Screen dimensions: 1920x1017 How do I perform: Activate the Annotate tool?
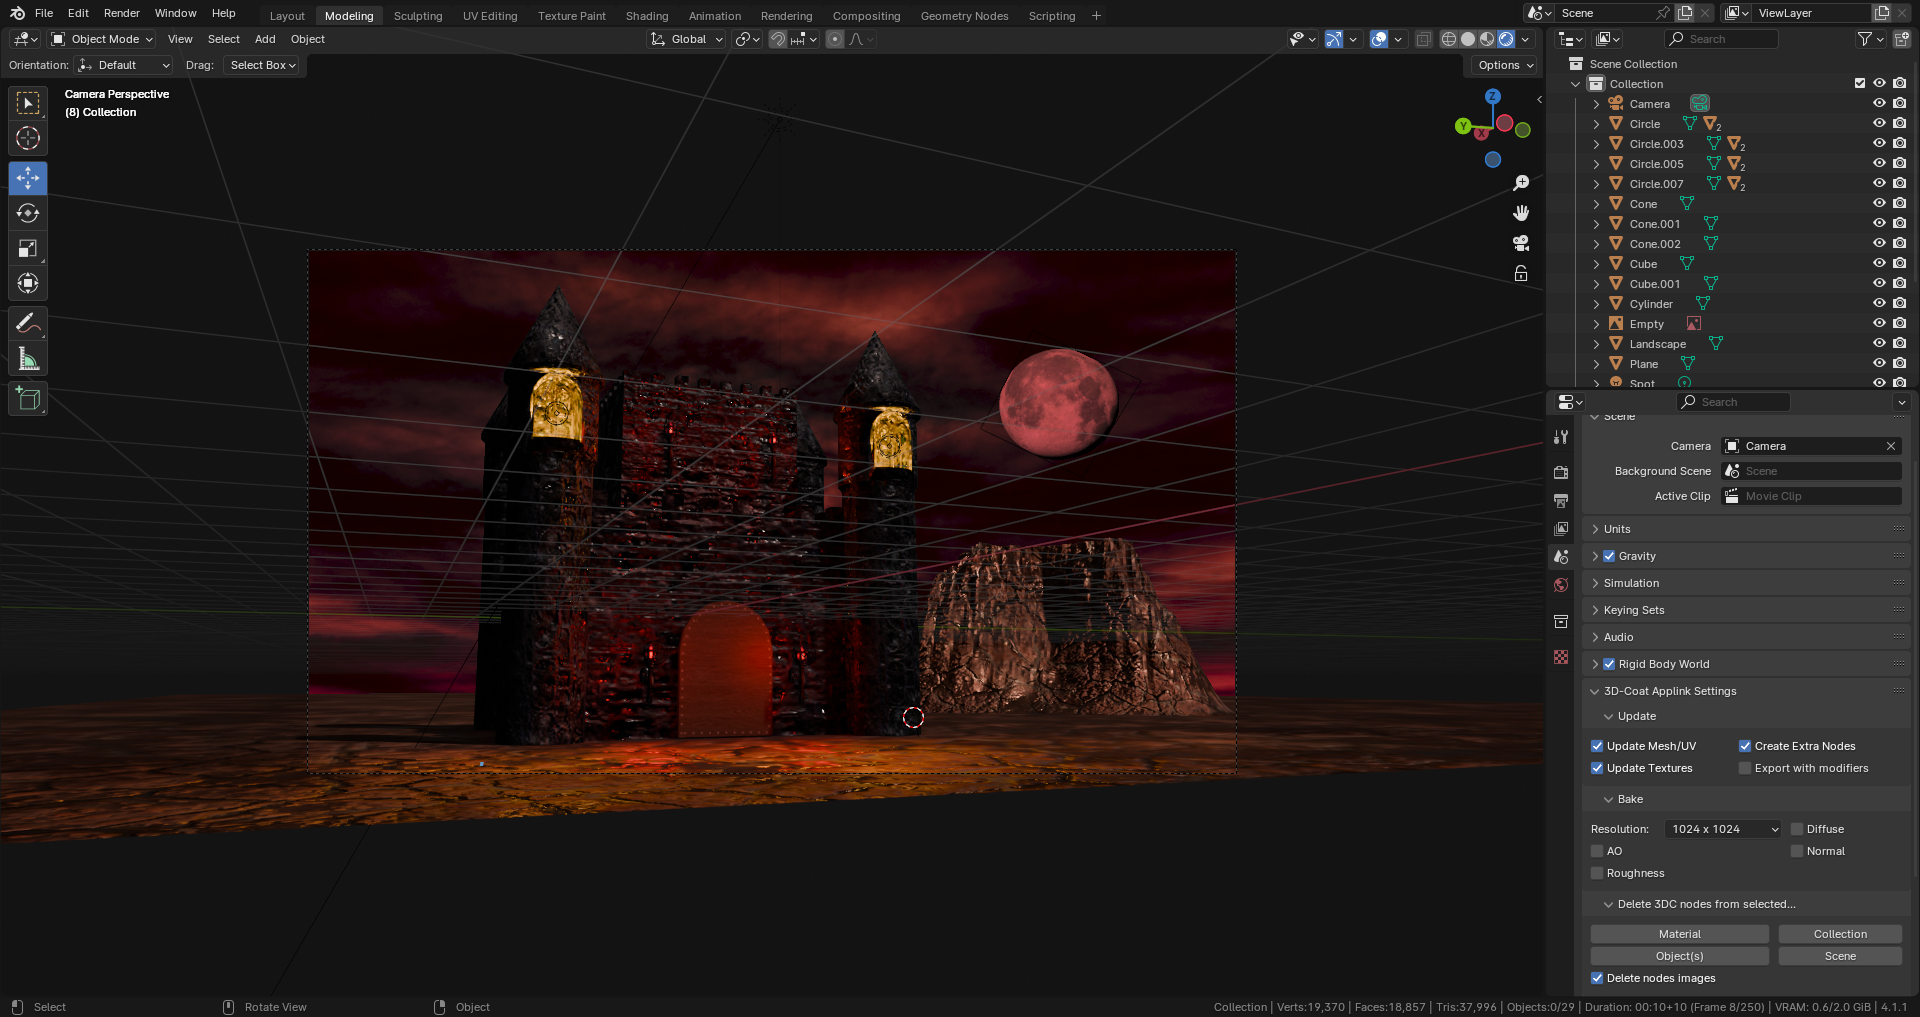click(x=28, y=323)
